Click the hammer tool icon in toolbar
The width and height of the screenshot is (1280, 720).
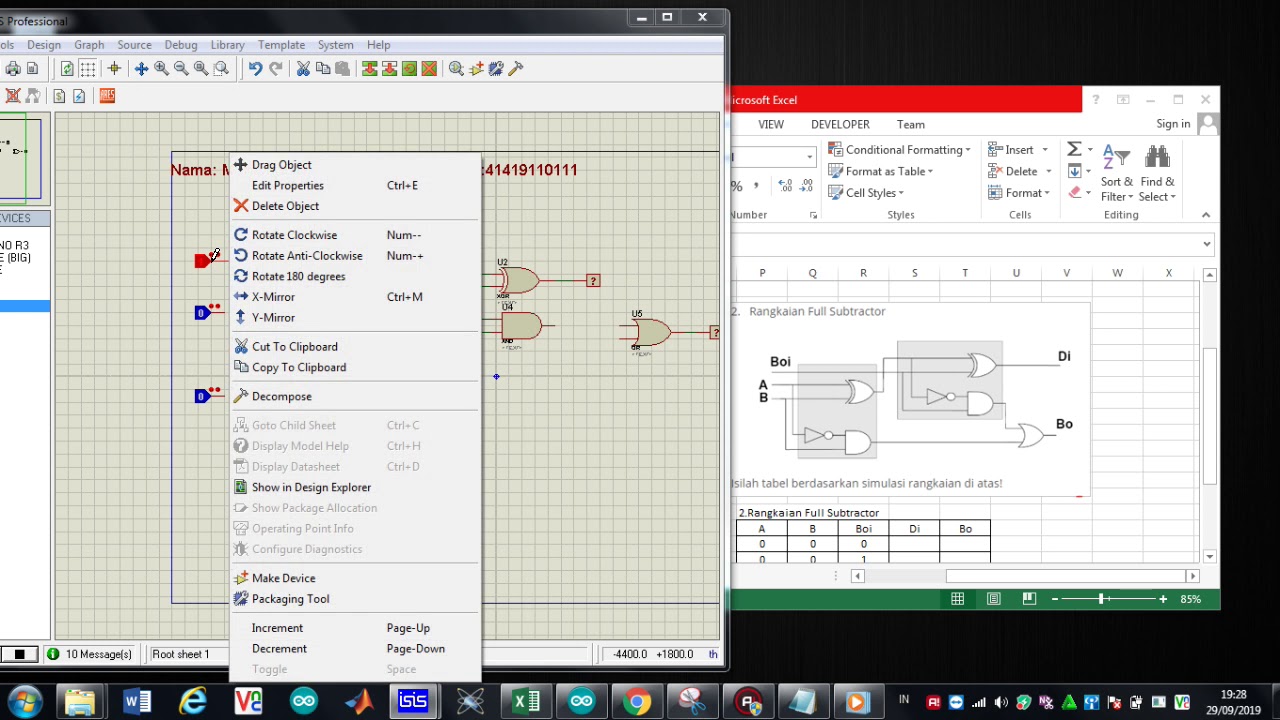pos(516,68)
